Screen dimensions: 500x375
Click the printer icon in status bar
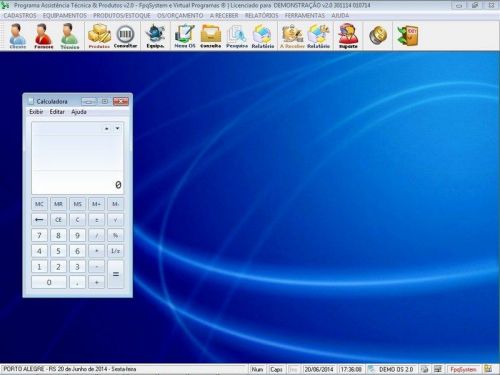pos(424,369)
